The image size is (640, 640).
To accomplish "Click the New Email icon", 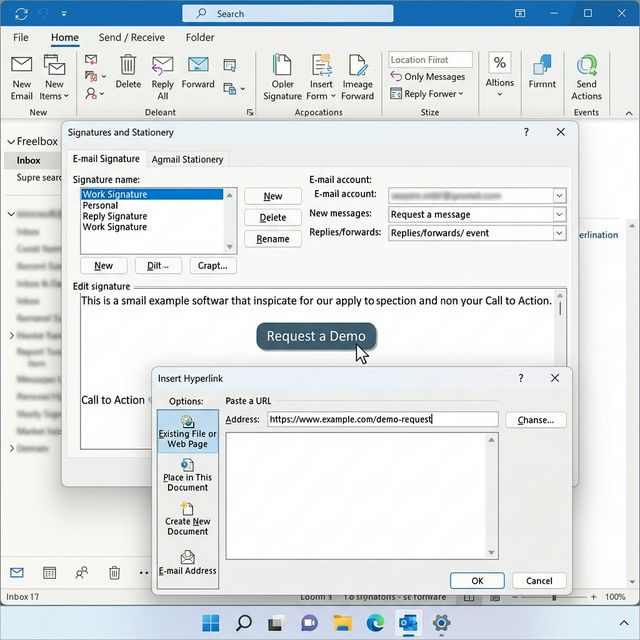I will click(x=21, y=64).
